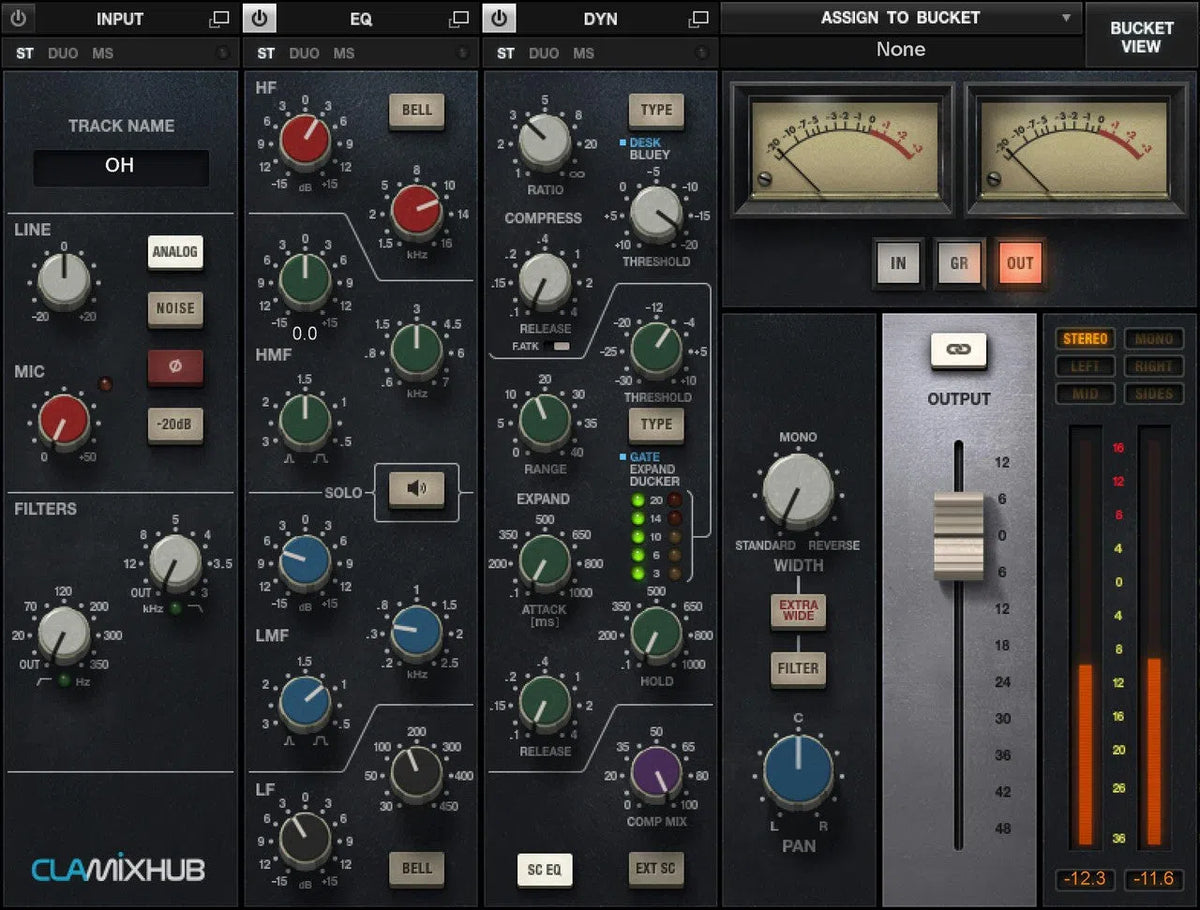Viewport: 1200px width, 910px height.
Task: Engage the phase invert Ø button
Action: pyautogui.click(x=175, y=368)
